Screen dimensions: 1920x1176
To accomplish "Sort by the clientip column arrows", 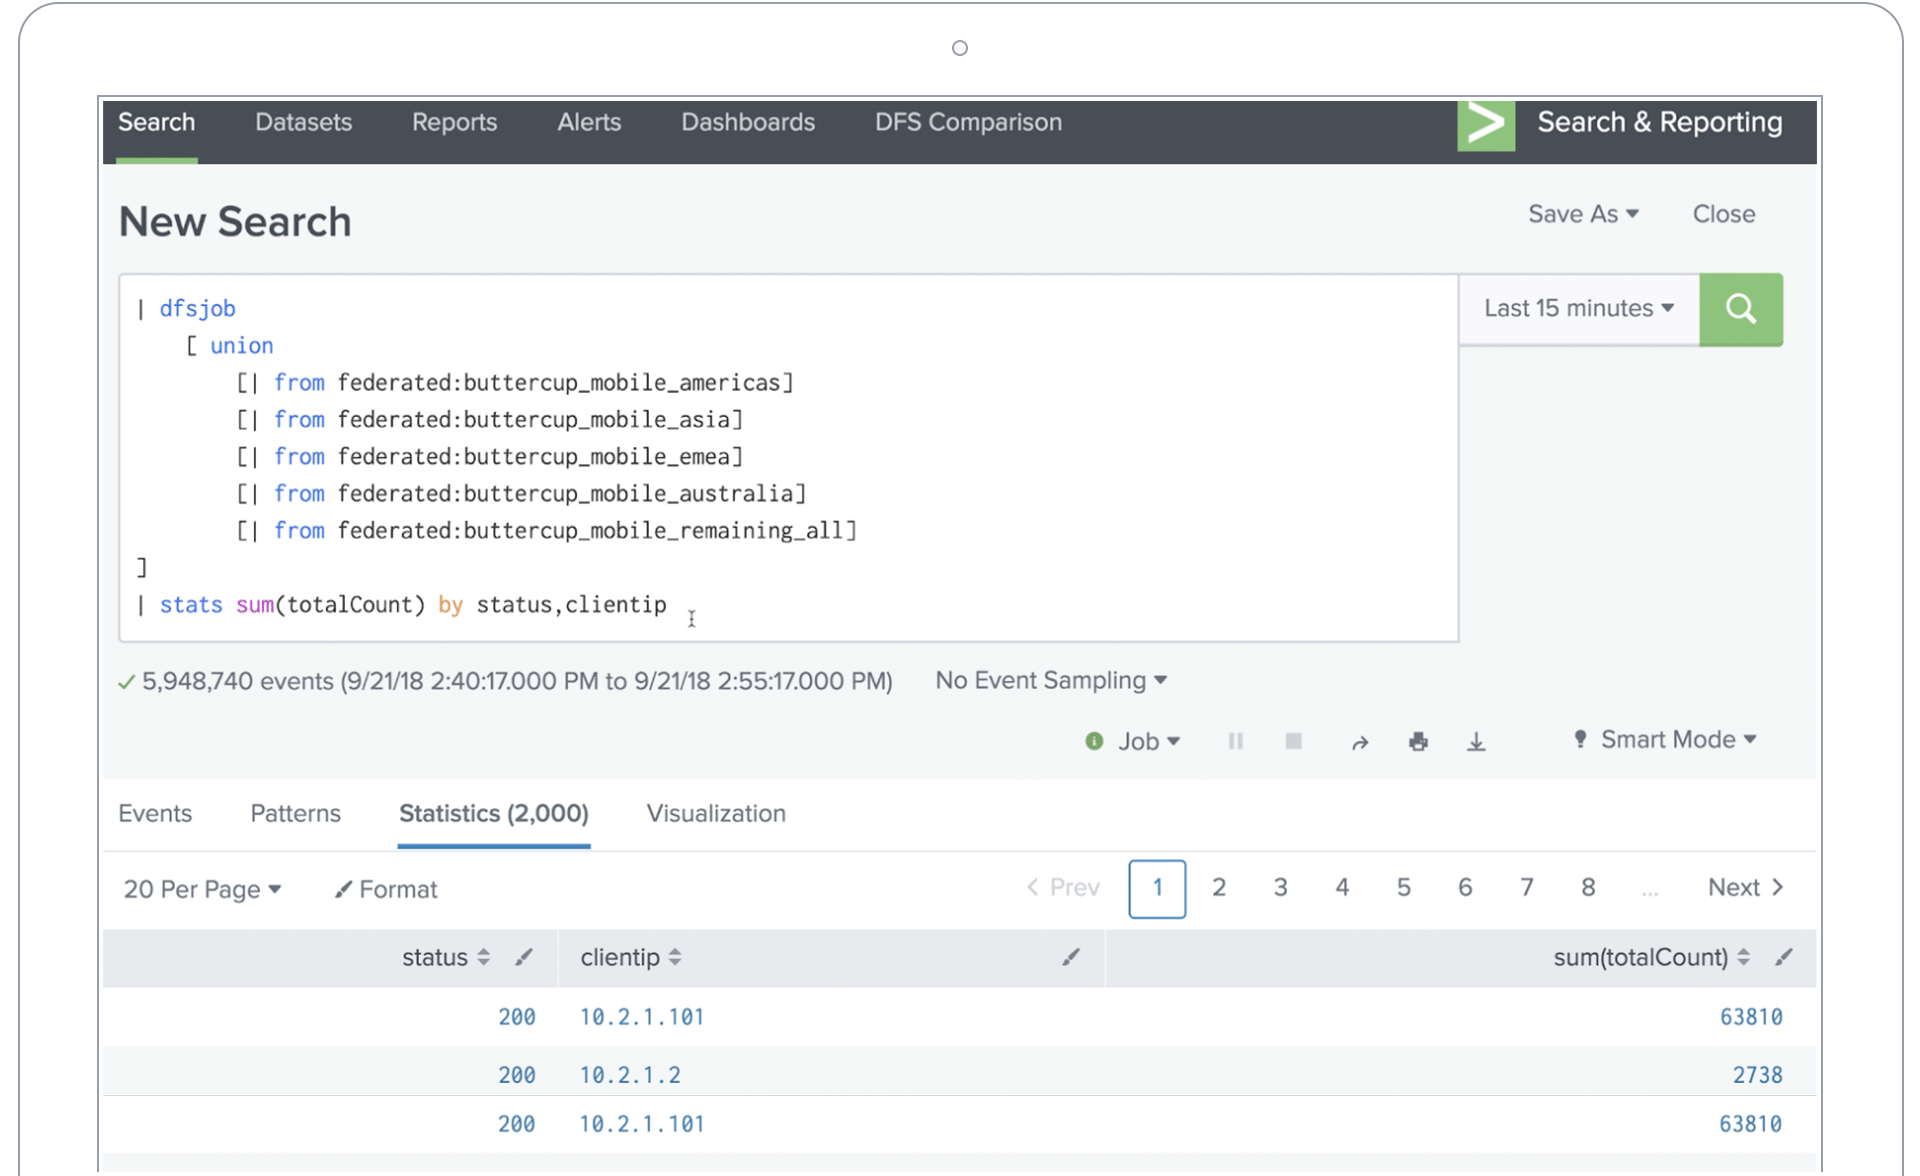I will coord(675,957).
